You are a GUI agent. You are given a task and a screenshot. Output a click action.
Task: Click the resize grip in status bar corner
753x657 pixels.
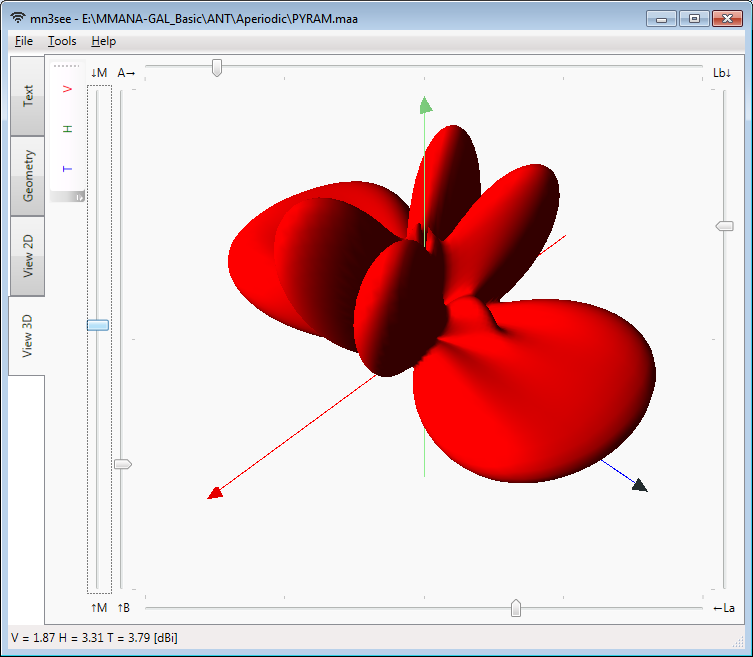click(738, 642)
